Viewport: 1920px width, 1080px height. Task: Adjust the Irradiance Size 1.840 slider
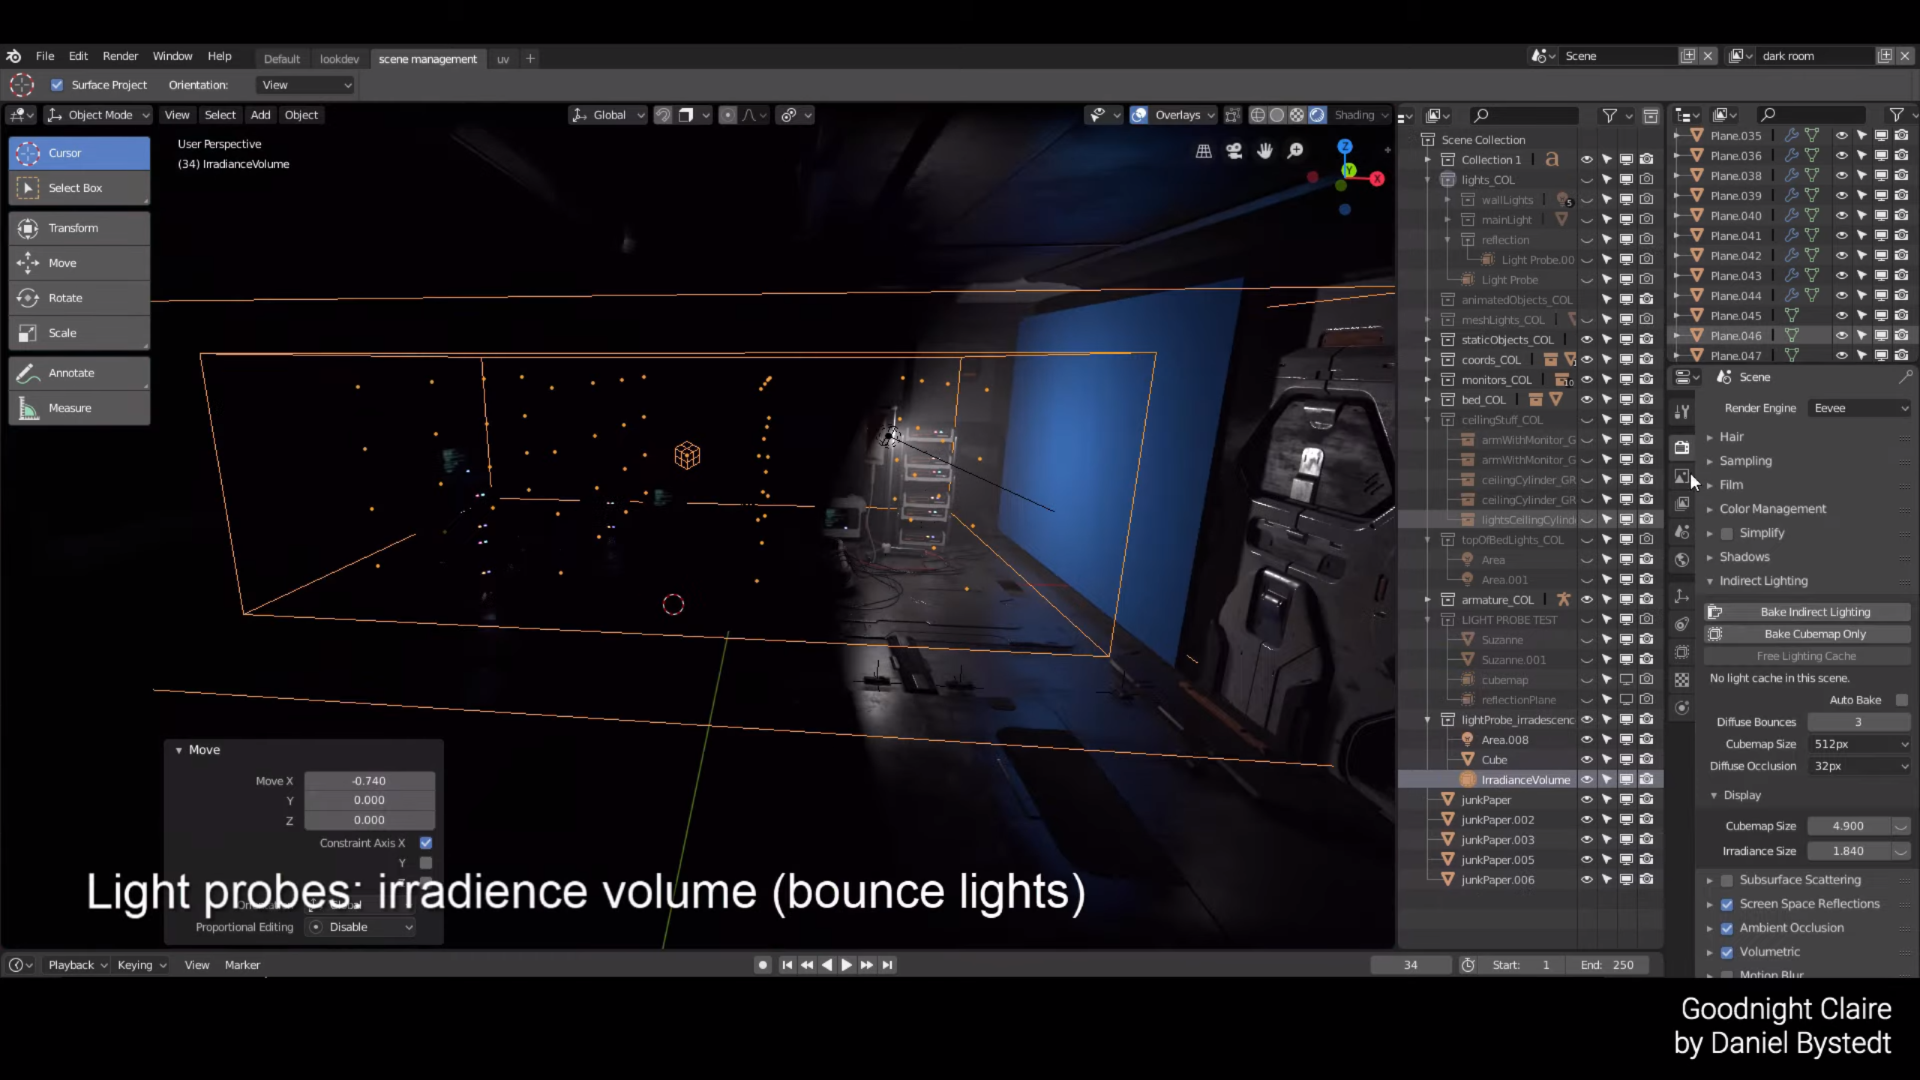click(1849, 851)
